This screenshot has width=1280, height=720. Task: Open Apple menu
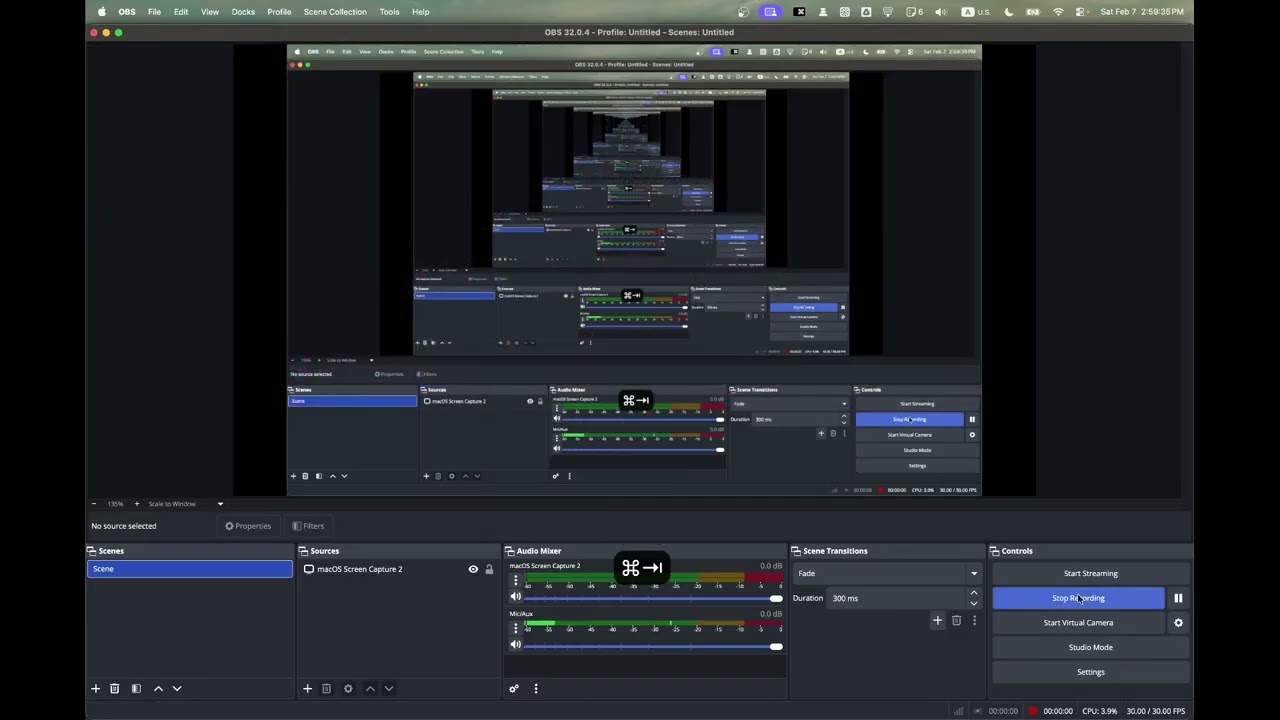tap(102, 12)
